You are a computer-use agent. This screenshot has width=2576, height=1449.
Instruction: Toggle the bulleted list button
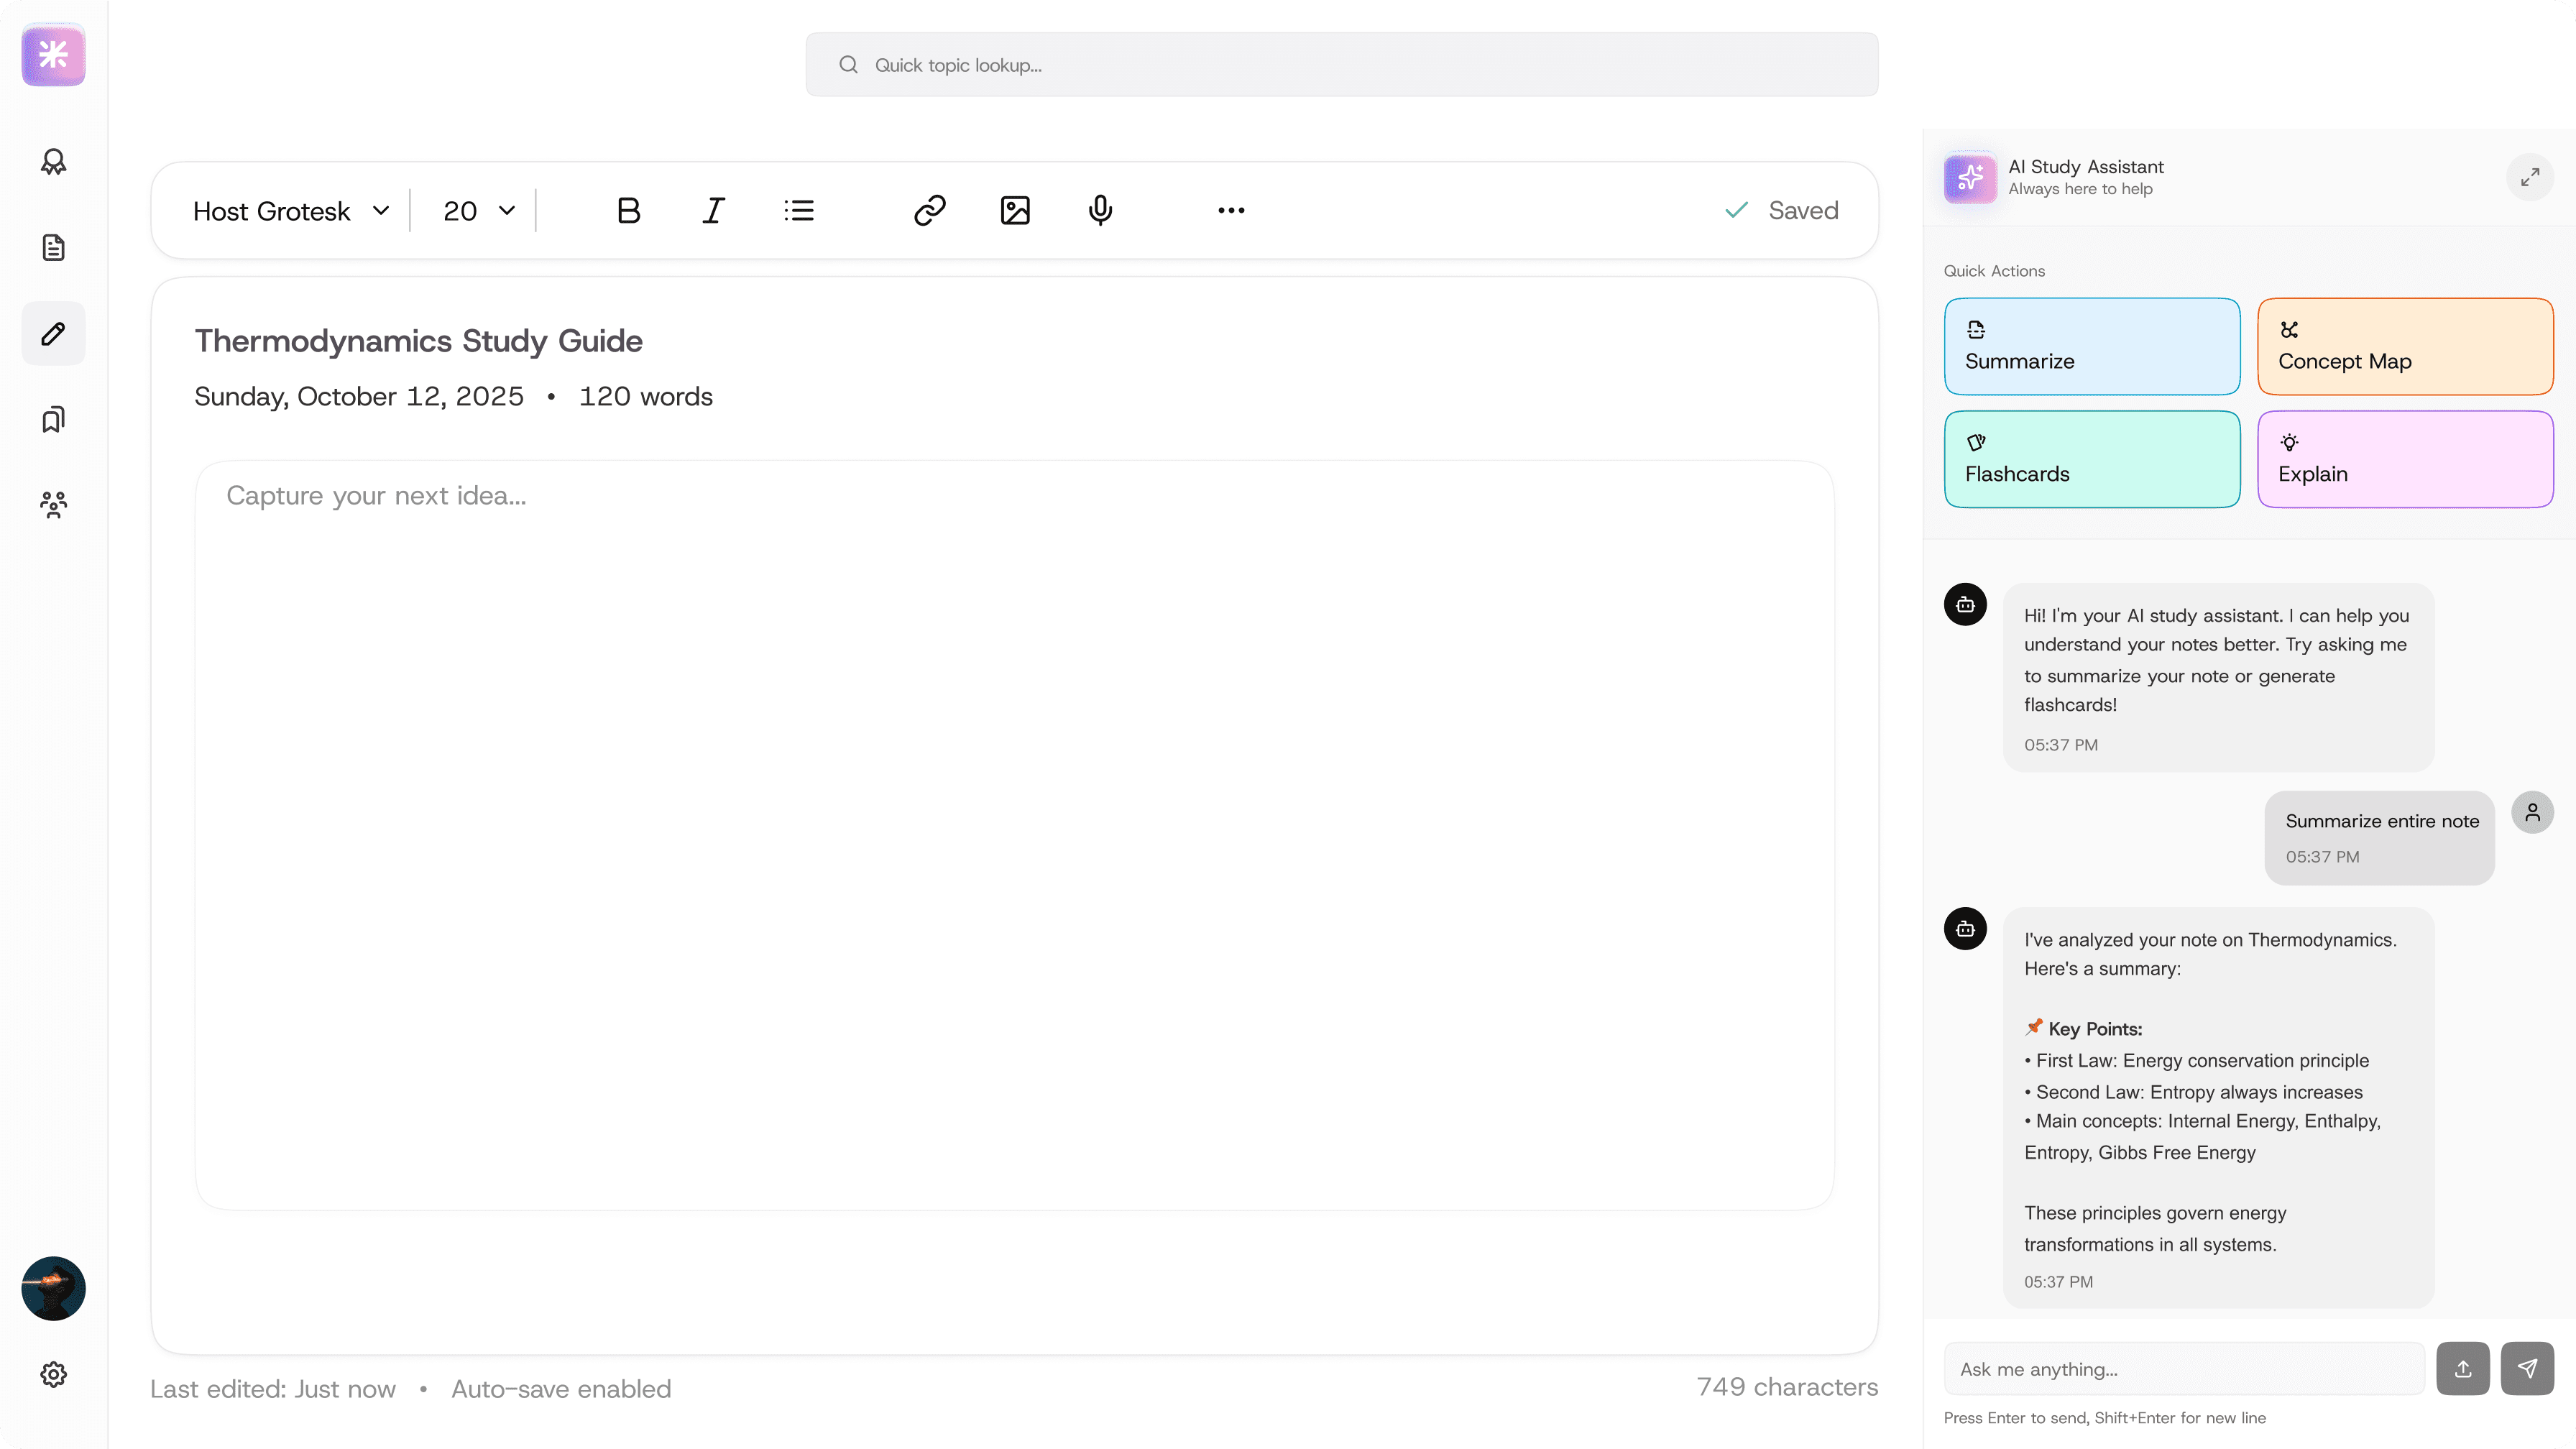pyautogui.click(x=799, y=210)
